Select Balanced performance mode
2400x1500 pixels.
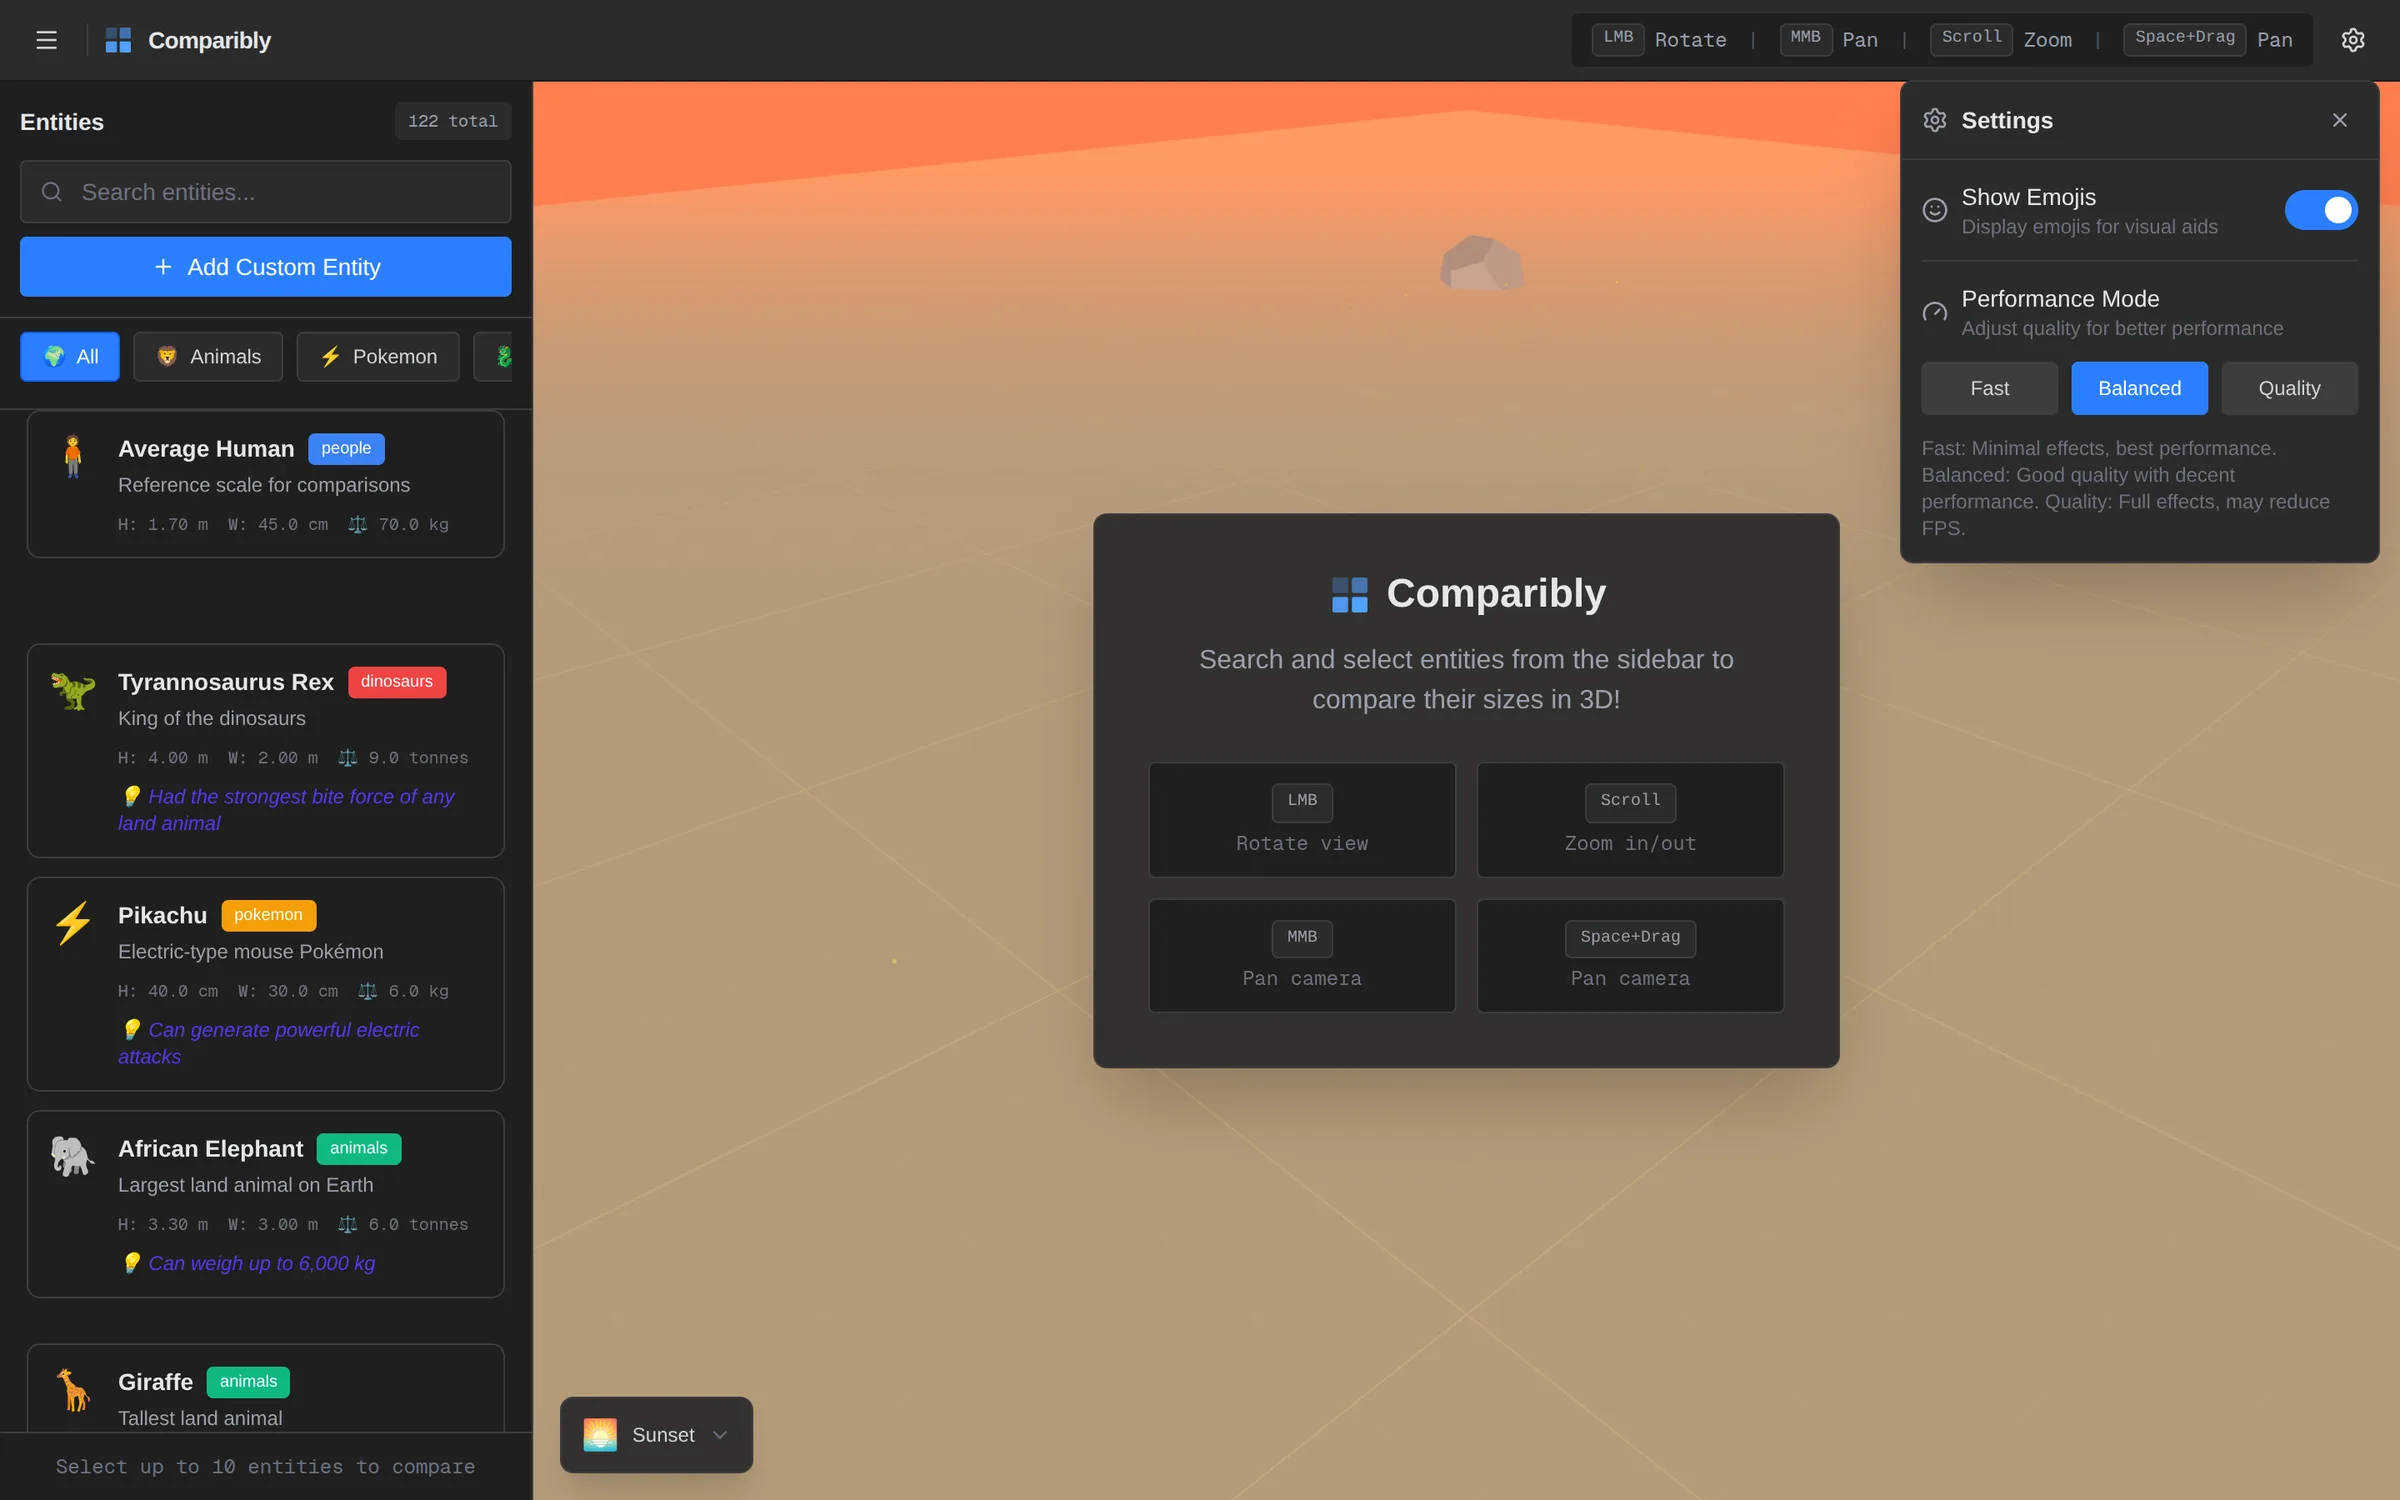pos(2139,388)
